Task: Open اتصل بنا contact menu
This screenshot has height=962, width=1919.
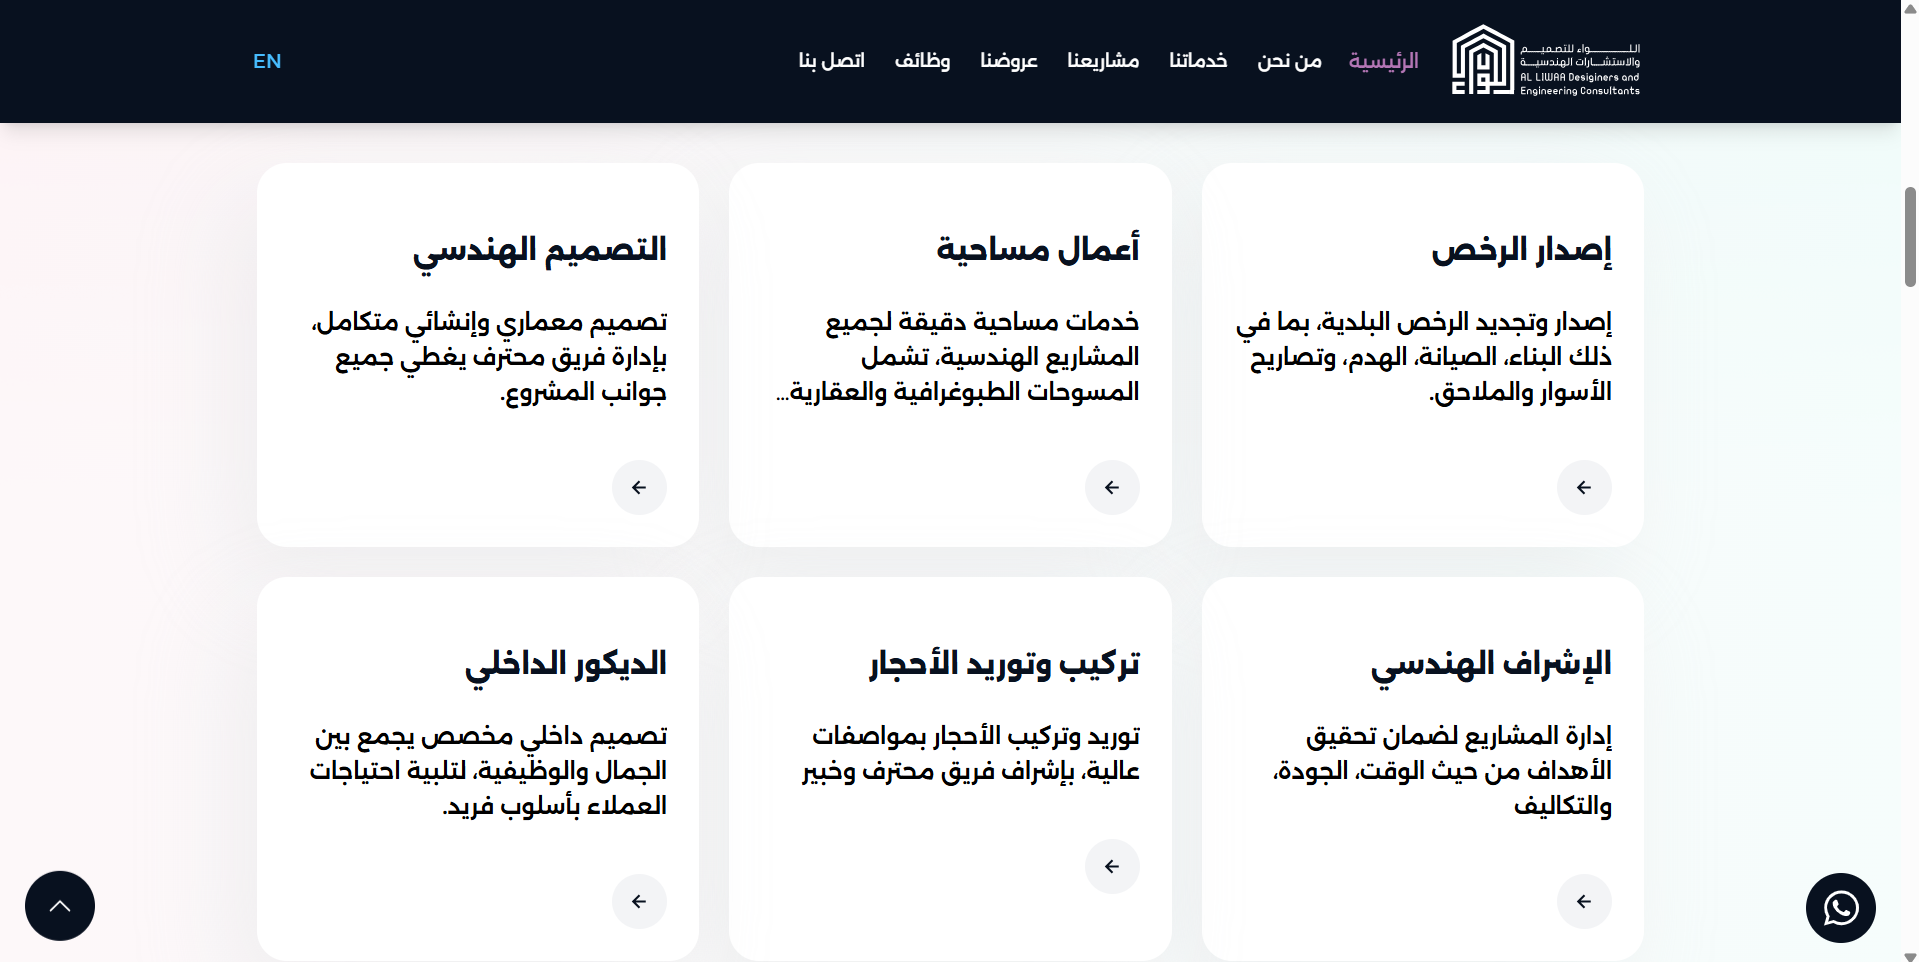Action: coord(831,61)
